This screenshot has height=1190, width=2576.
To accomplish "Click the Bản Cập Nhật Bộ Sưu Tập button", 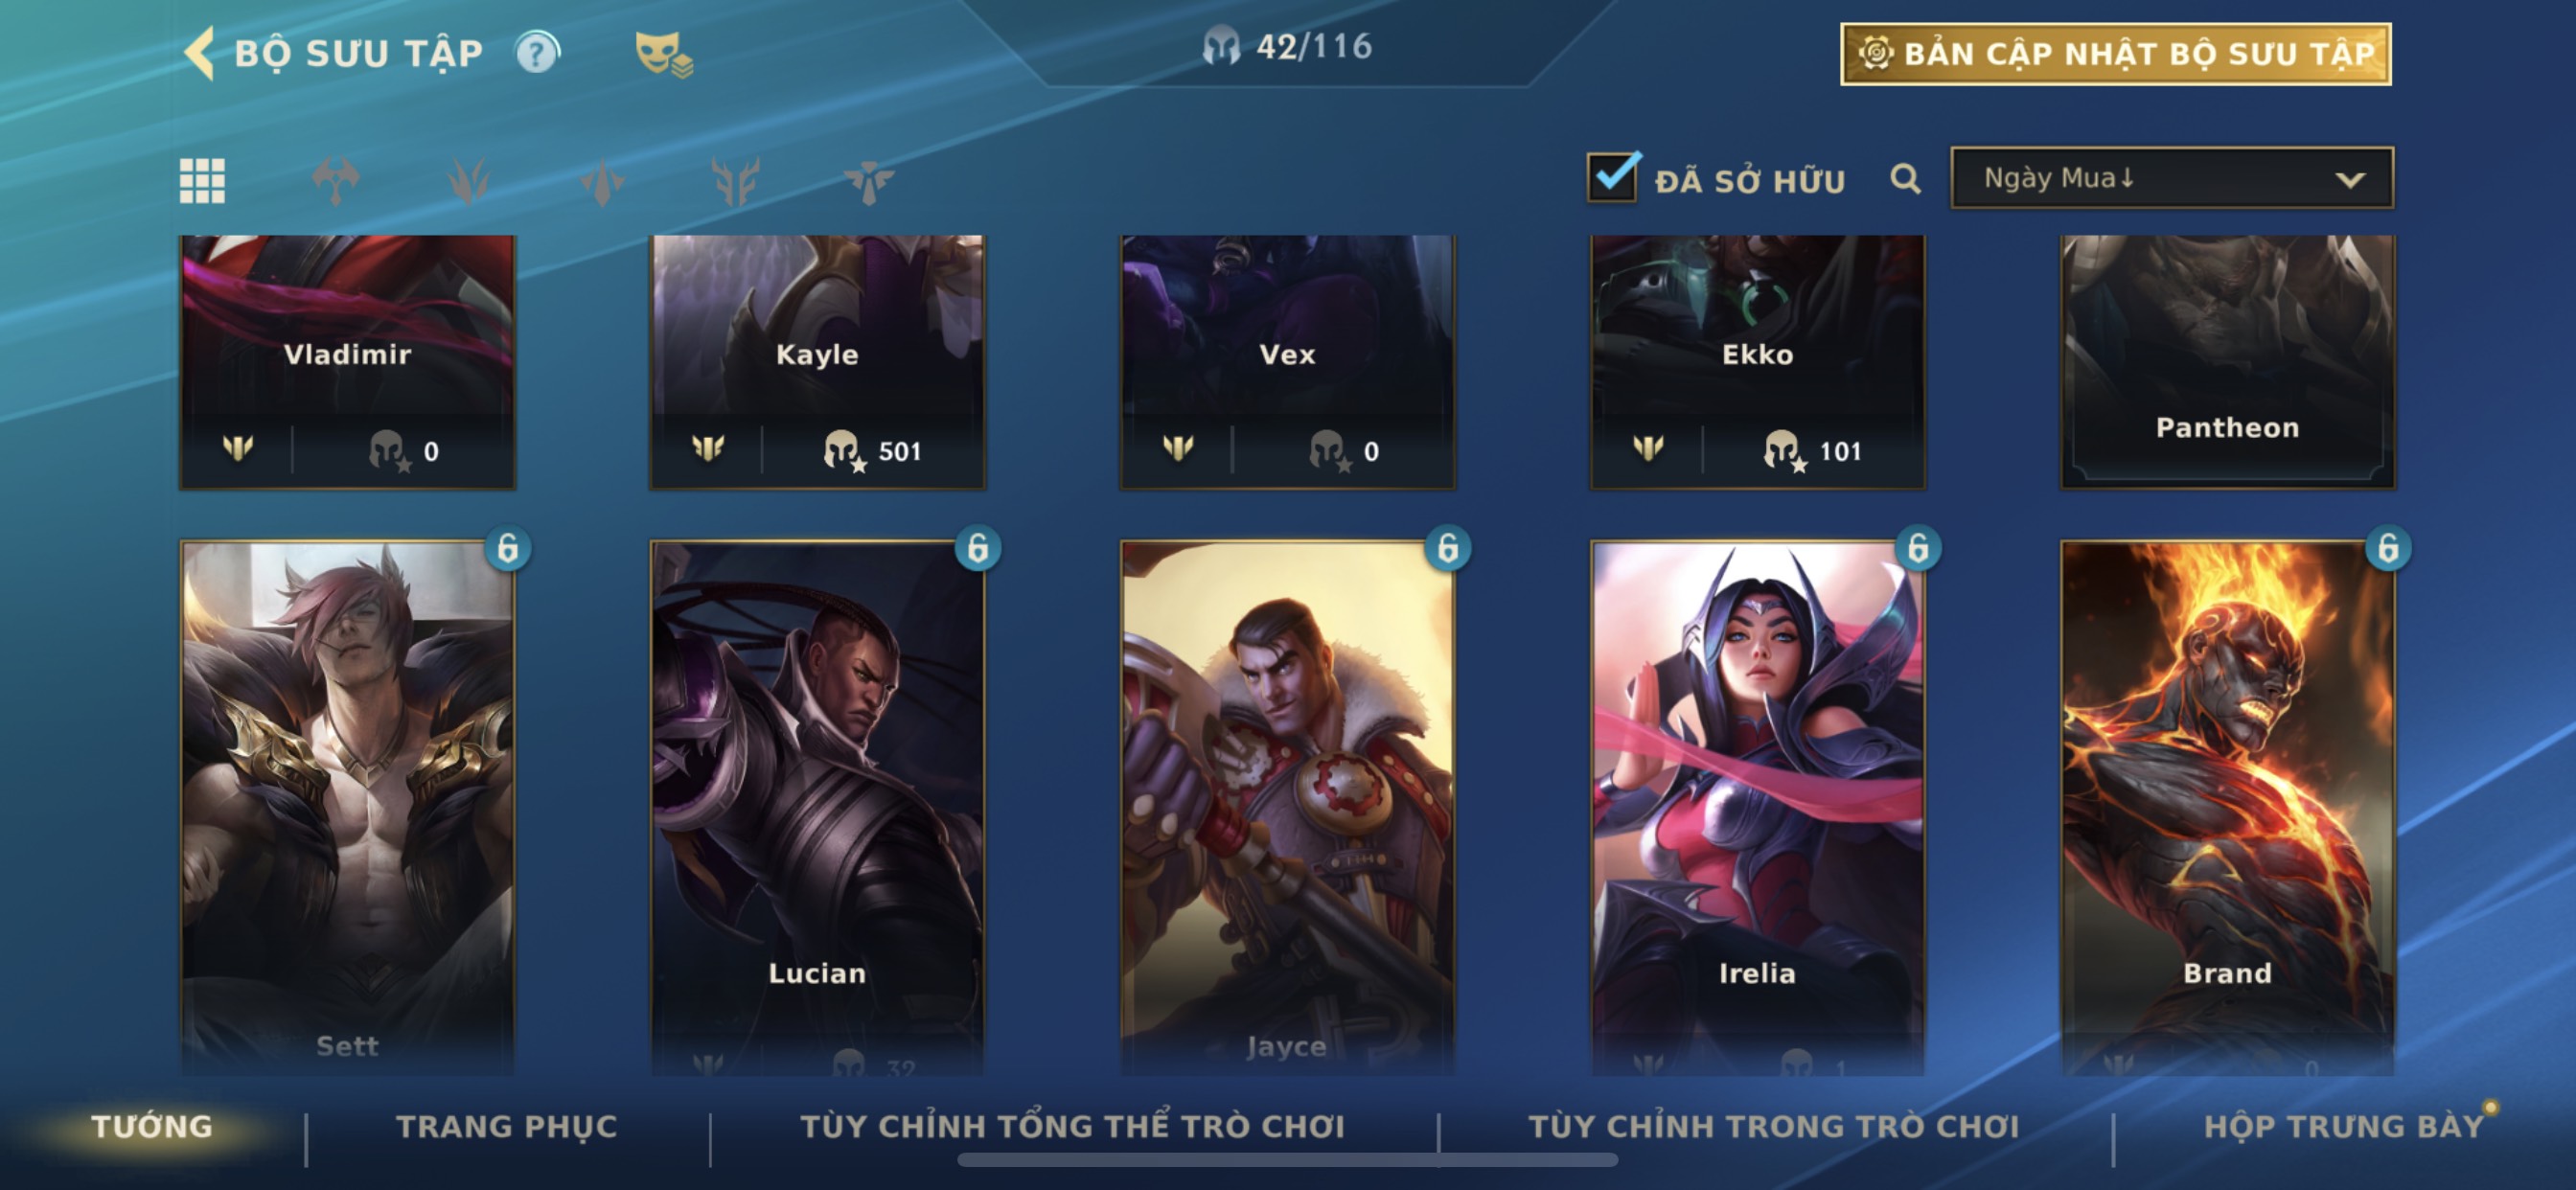I will (x=2116, y=54).
